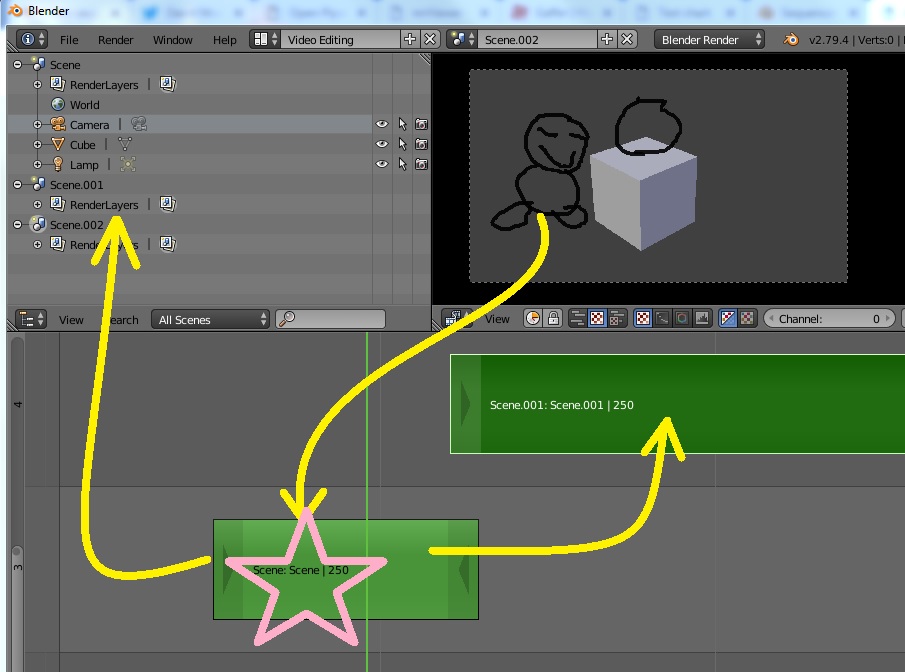The image size is (905, 672).
Task: Toggle the sequencer use-backdrop clock icon
Action: coord(533,319)
